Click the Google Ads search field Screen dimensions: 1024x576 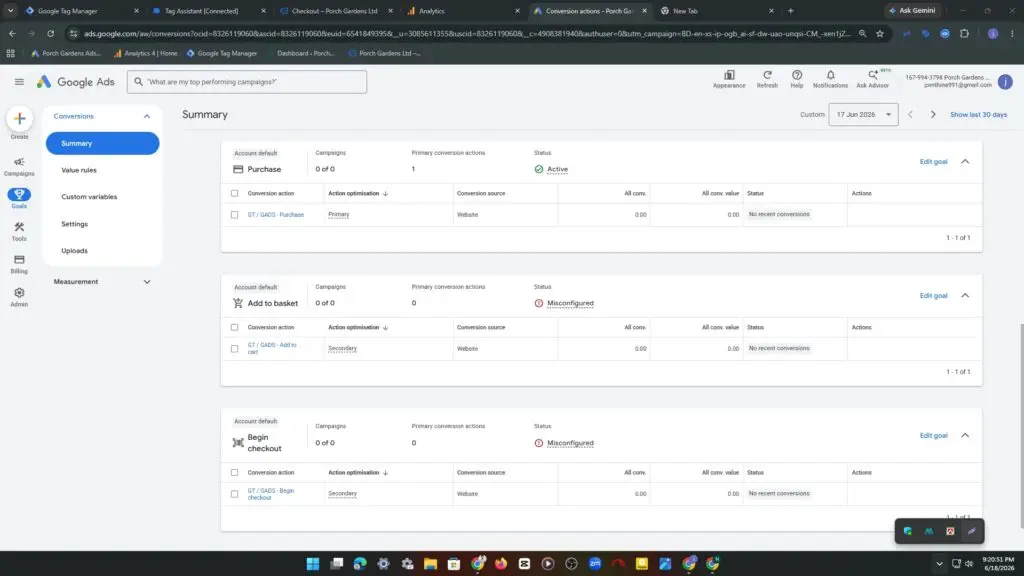pos(247,82)
